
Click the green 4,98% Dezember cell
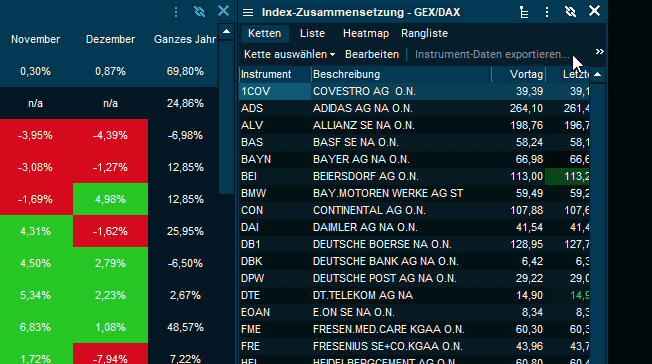(x=110, y=199)
